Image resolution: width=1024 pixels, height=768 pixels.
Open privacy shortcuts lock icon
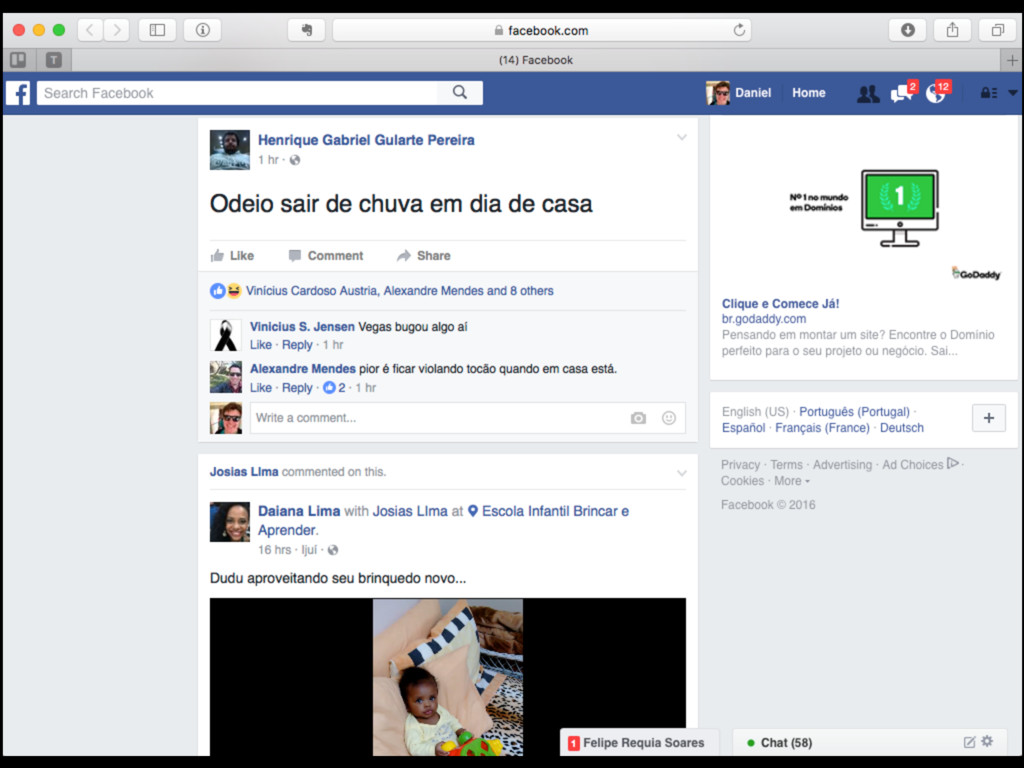[x=988, y=93]
